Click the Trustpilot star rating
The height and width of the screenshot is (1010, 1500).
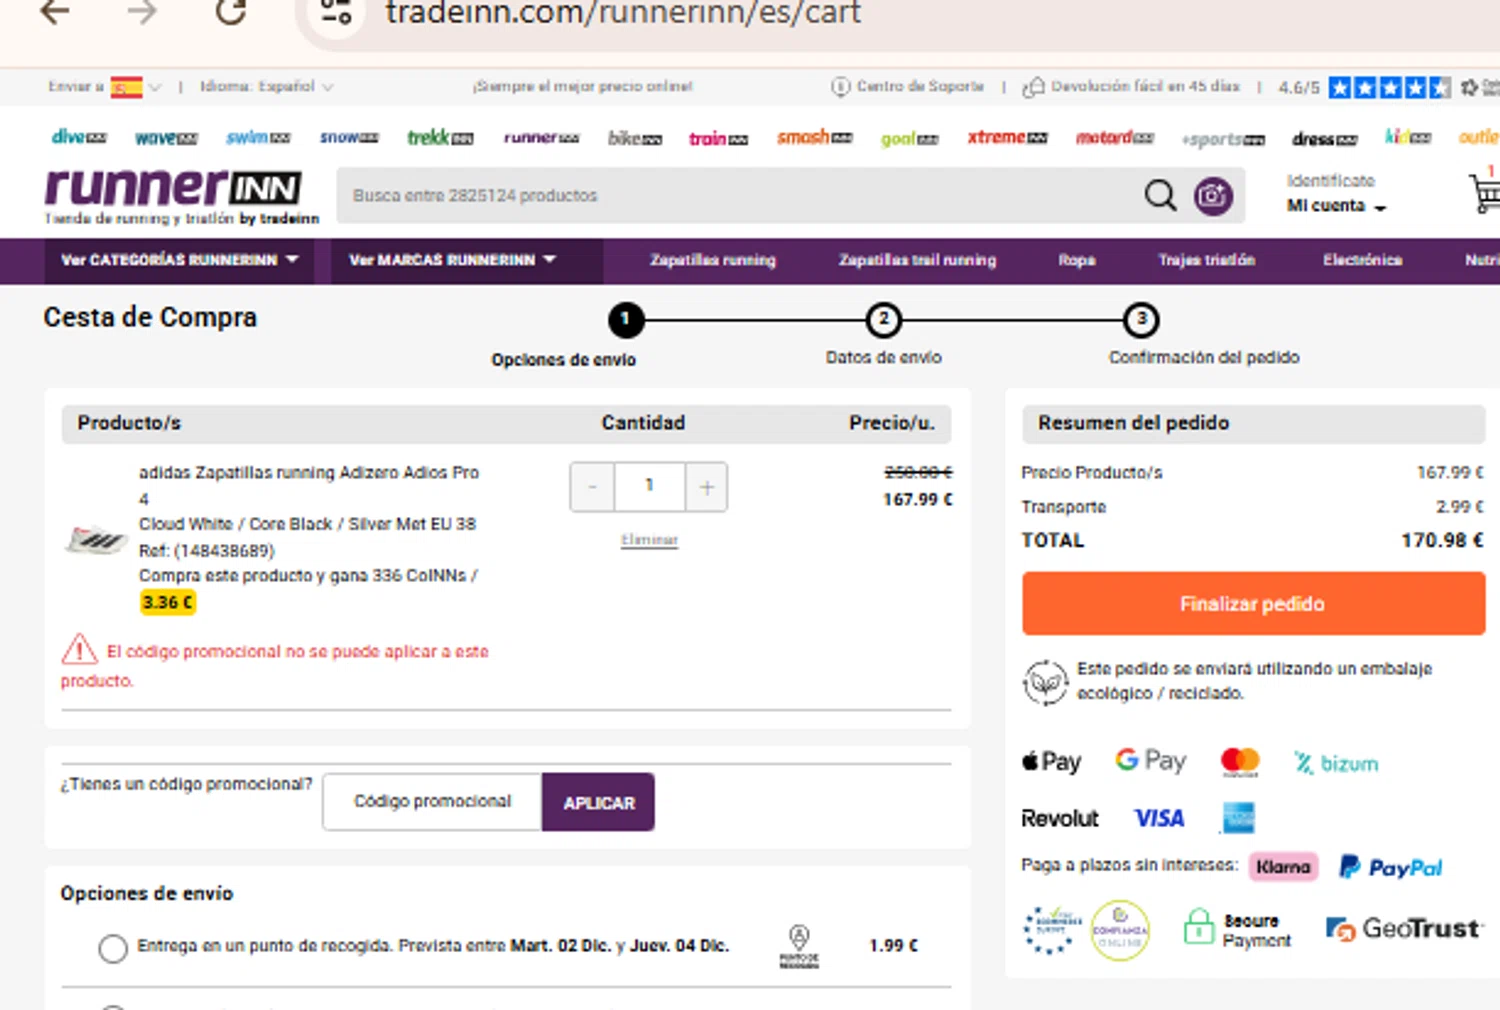1389,87
